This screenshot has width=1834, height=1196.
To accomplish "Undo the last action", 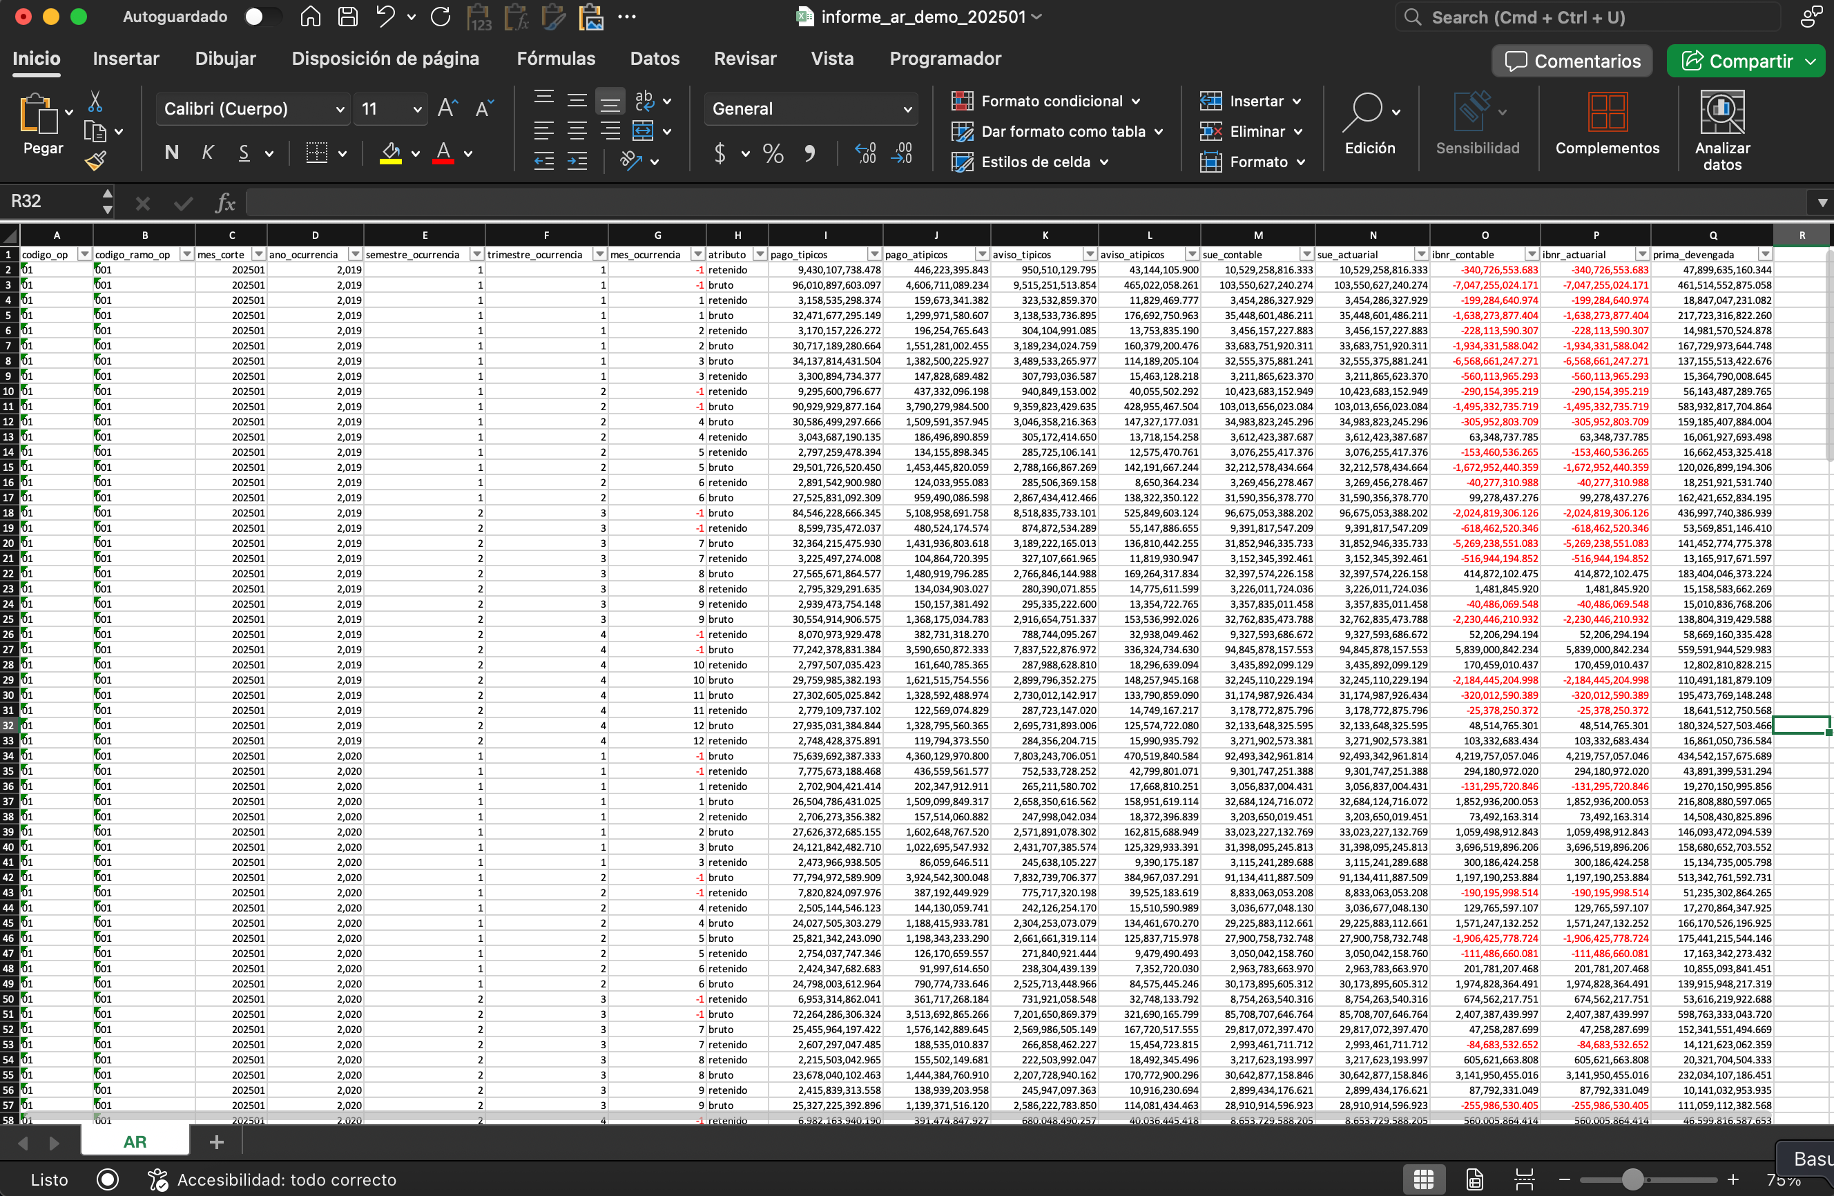I will pyautogui.click(x=385, y=17).
